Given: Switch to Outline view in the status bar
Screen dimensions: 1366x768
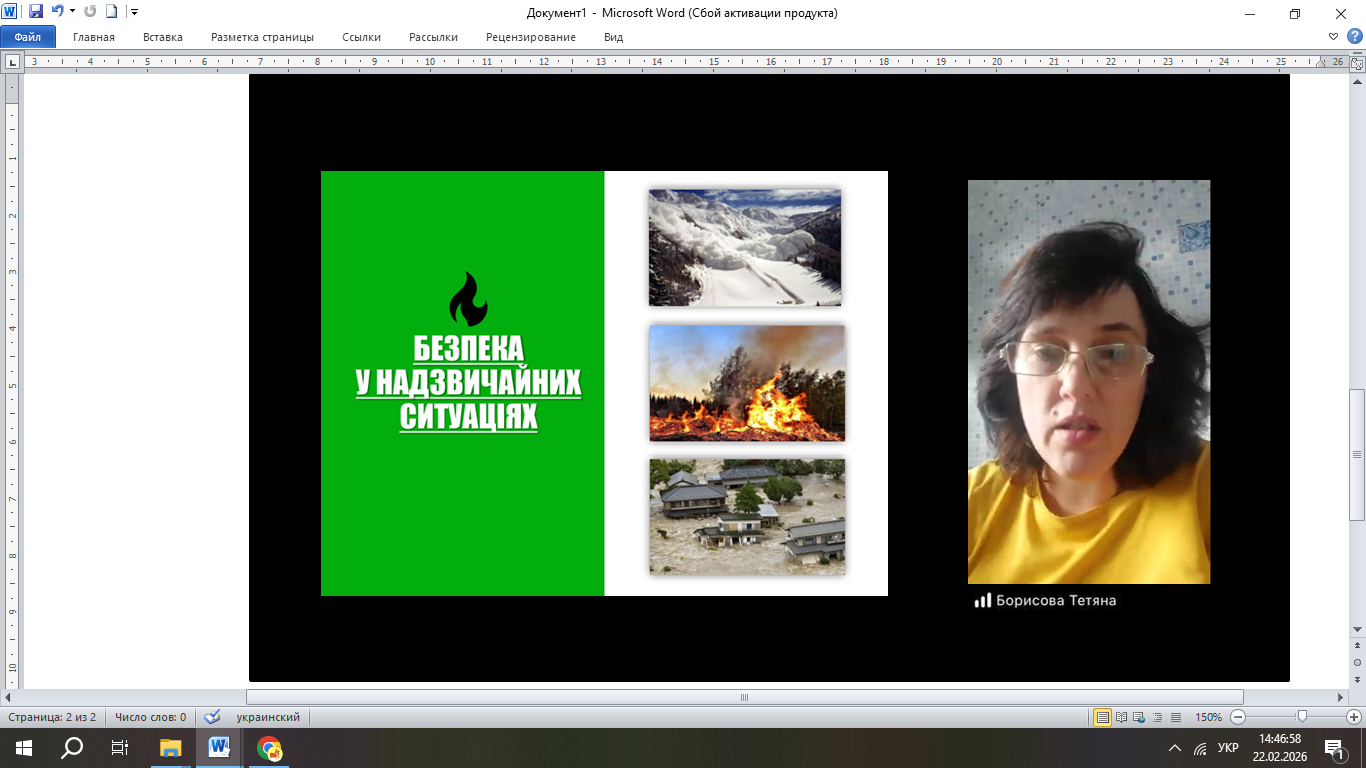Looking at the screenshot, I should click(1158, 717).
